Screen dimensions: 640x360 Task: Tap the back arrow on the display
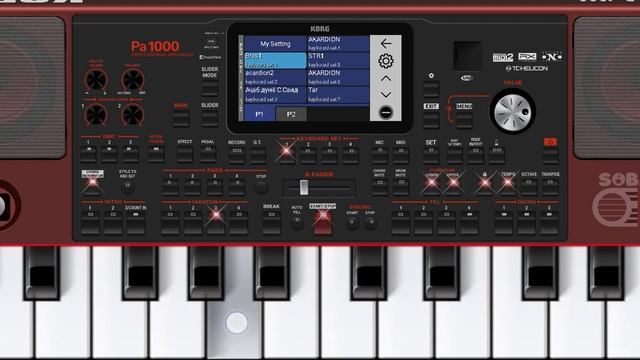click(x=386, y=44)
